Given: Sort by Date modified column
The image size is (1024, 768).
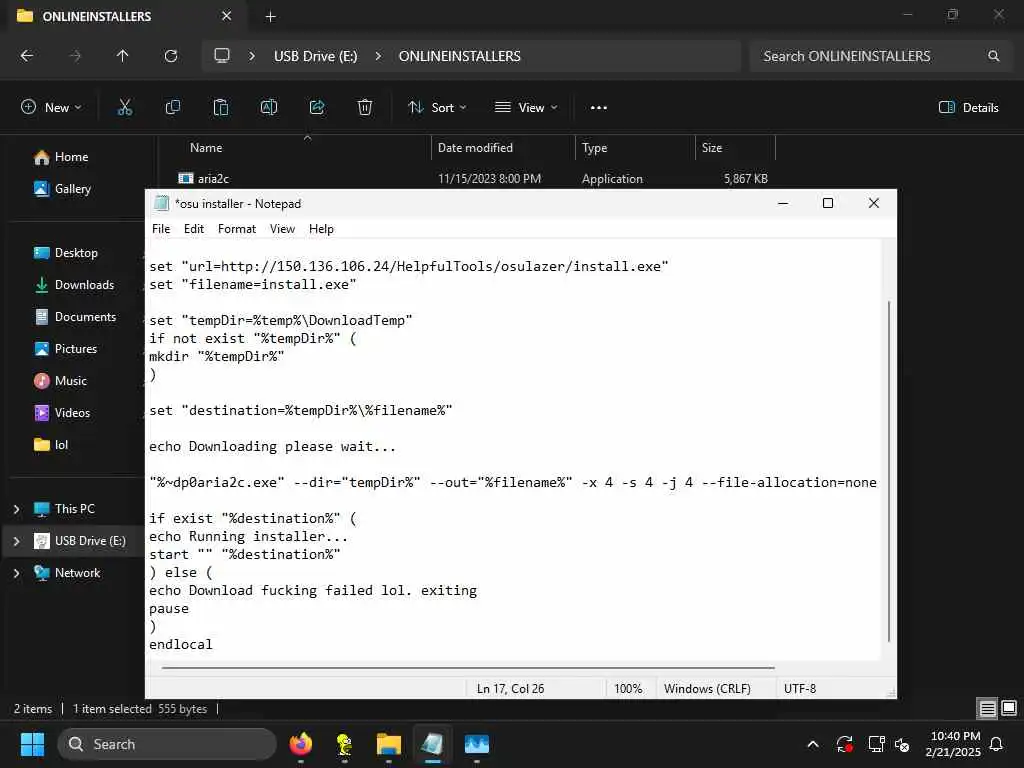Looking at the screenshot, I should 475,148.
